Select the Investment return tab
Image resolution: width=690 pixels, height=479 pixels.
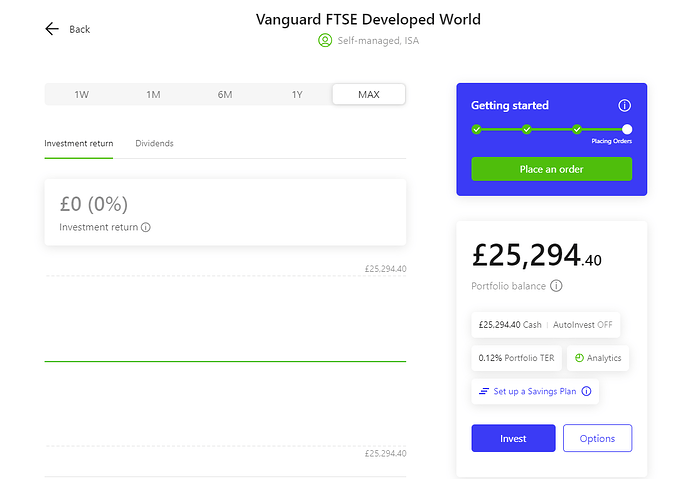click(x=79, y=144)
